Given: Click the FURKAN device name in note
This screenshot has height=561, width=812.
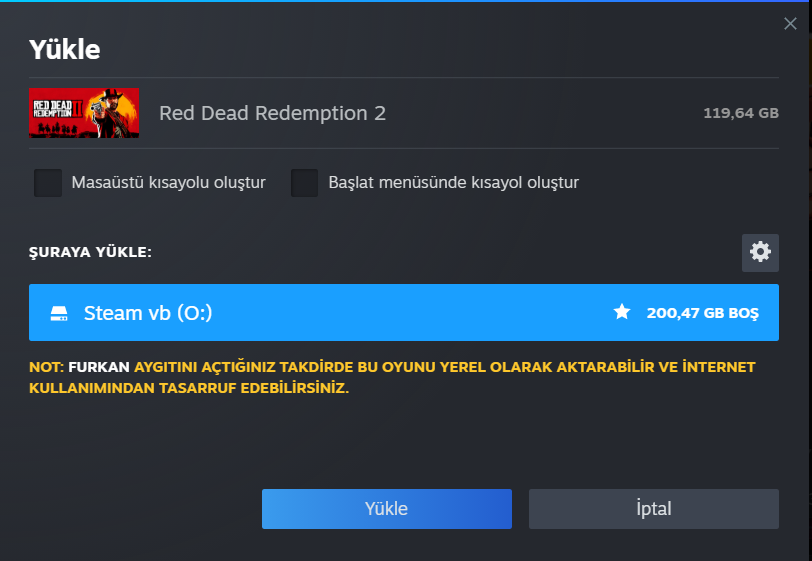Looking at the screenshot, I should click(98, 367).
